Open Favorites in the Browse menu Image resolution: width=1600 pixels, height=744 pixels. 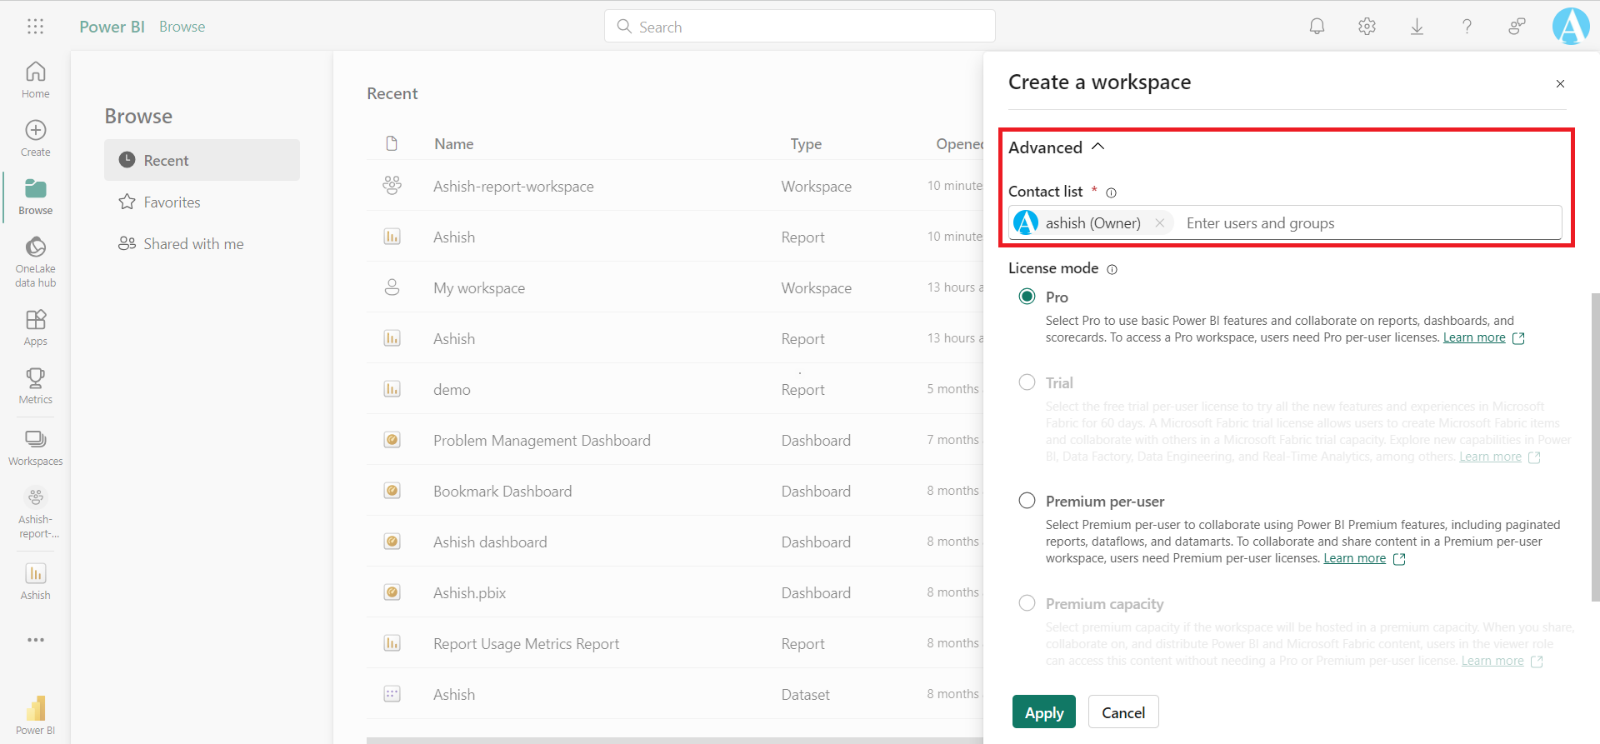click(172, 202)
